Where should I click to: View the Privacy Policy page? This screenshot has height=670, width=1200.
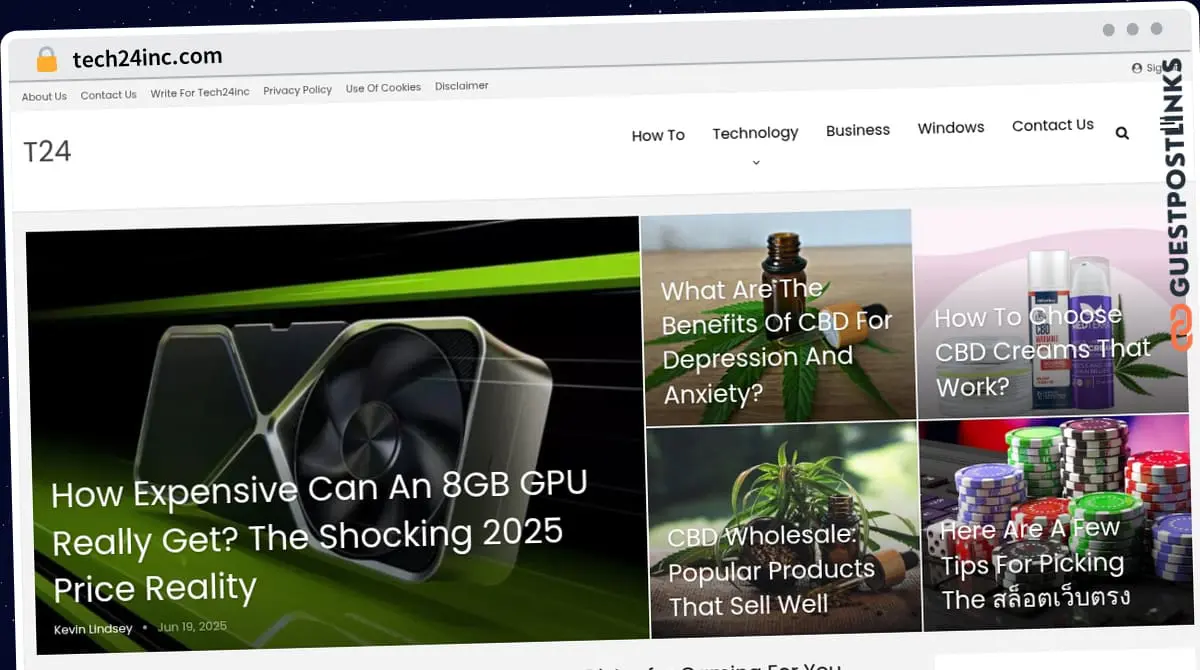(x=298, y=90)
